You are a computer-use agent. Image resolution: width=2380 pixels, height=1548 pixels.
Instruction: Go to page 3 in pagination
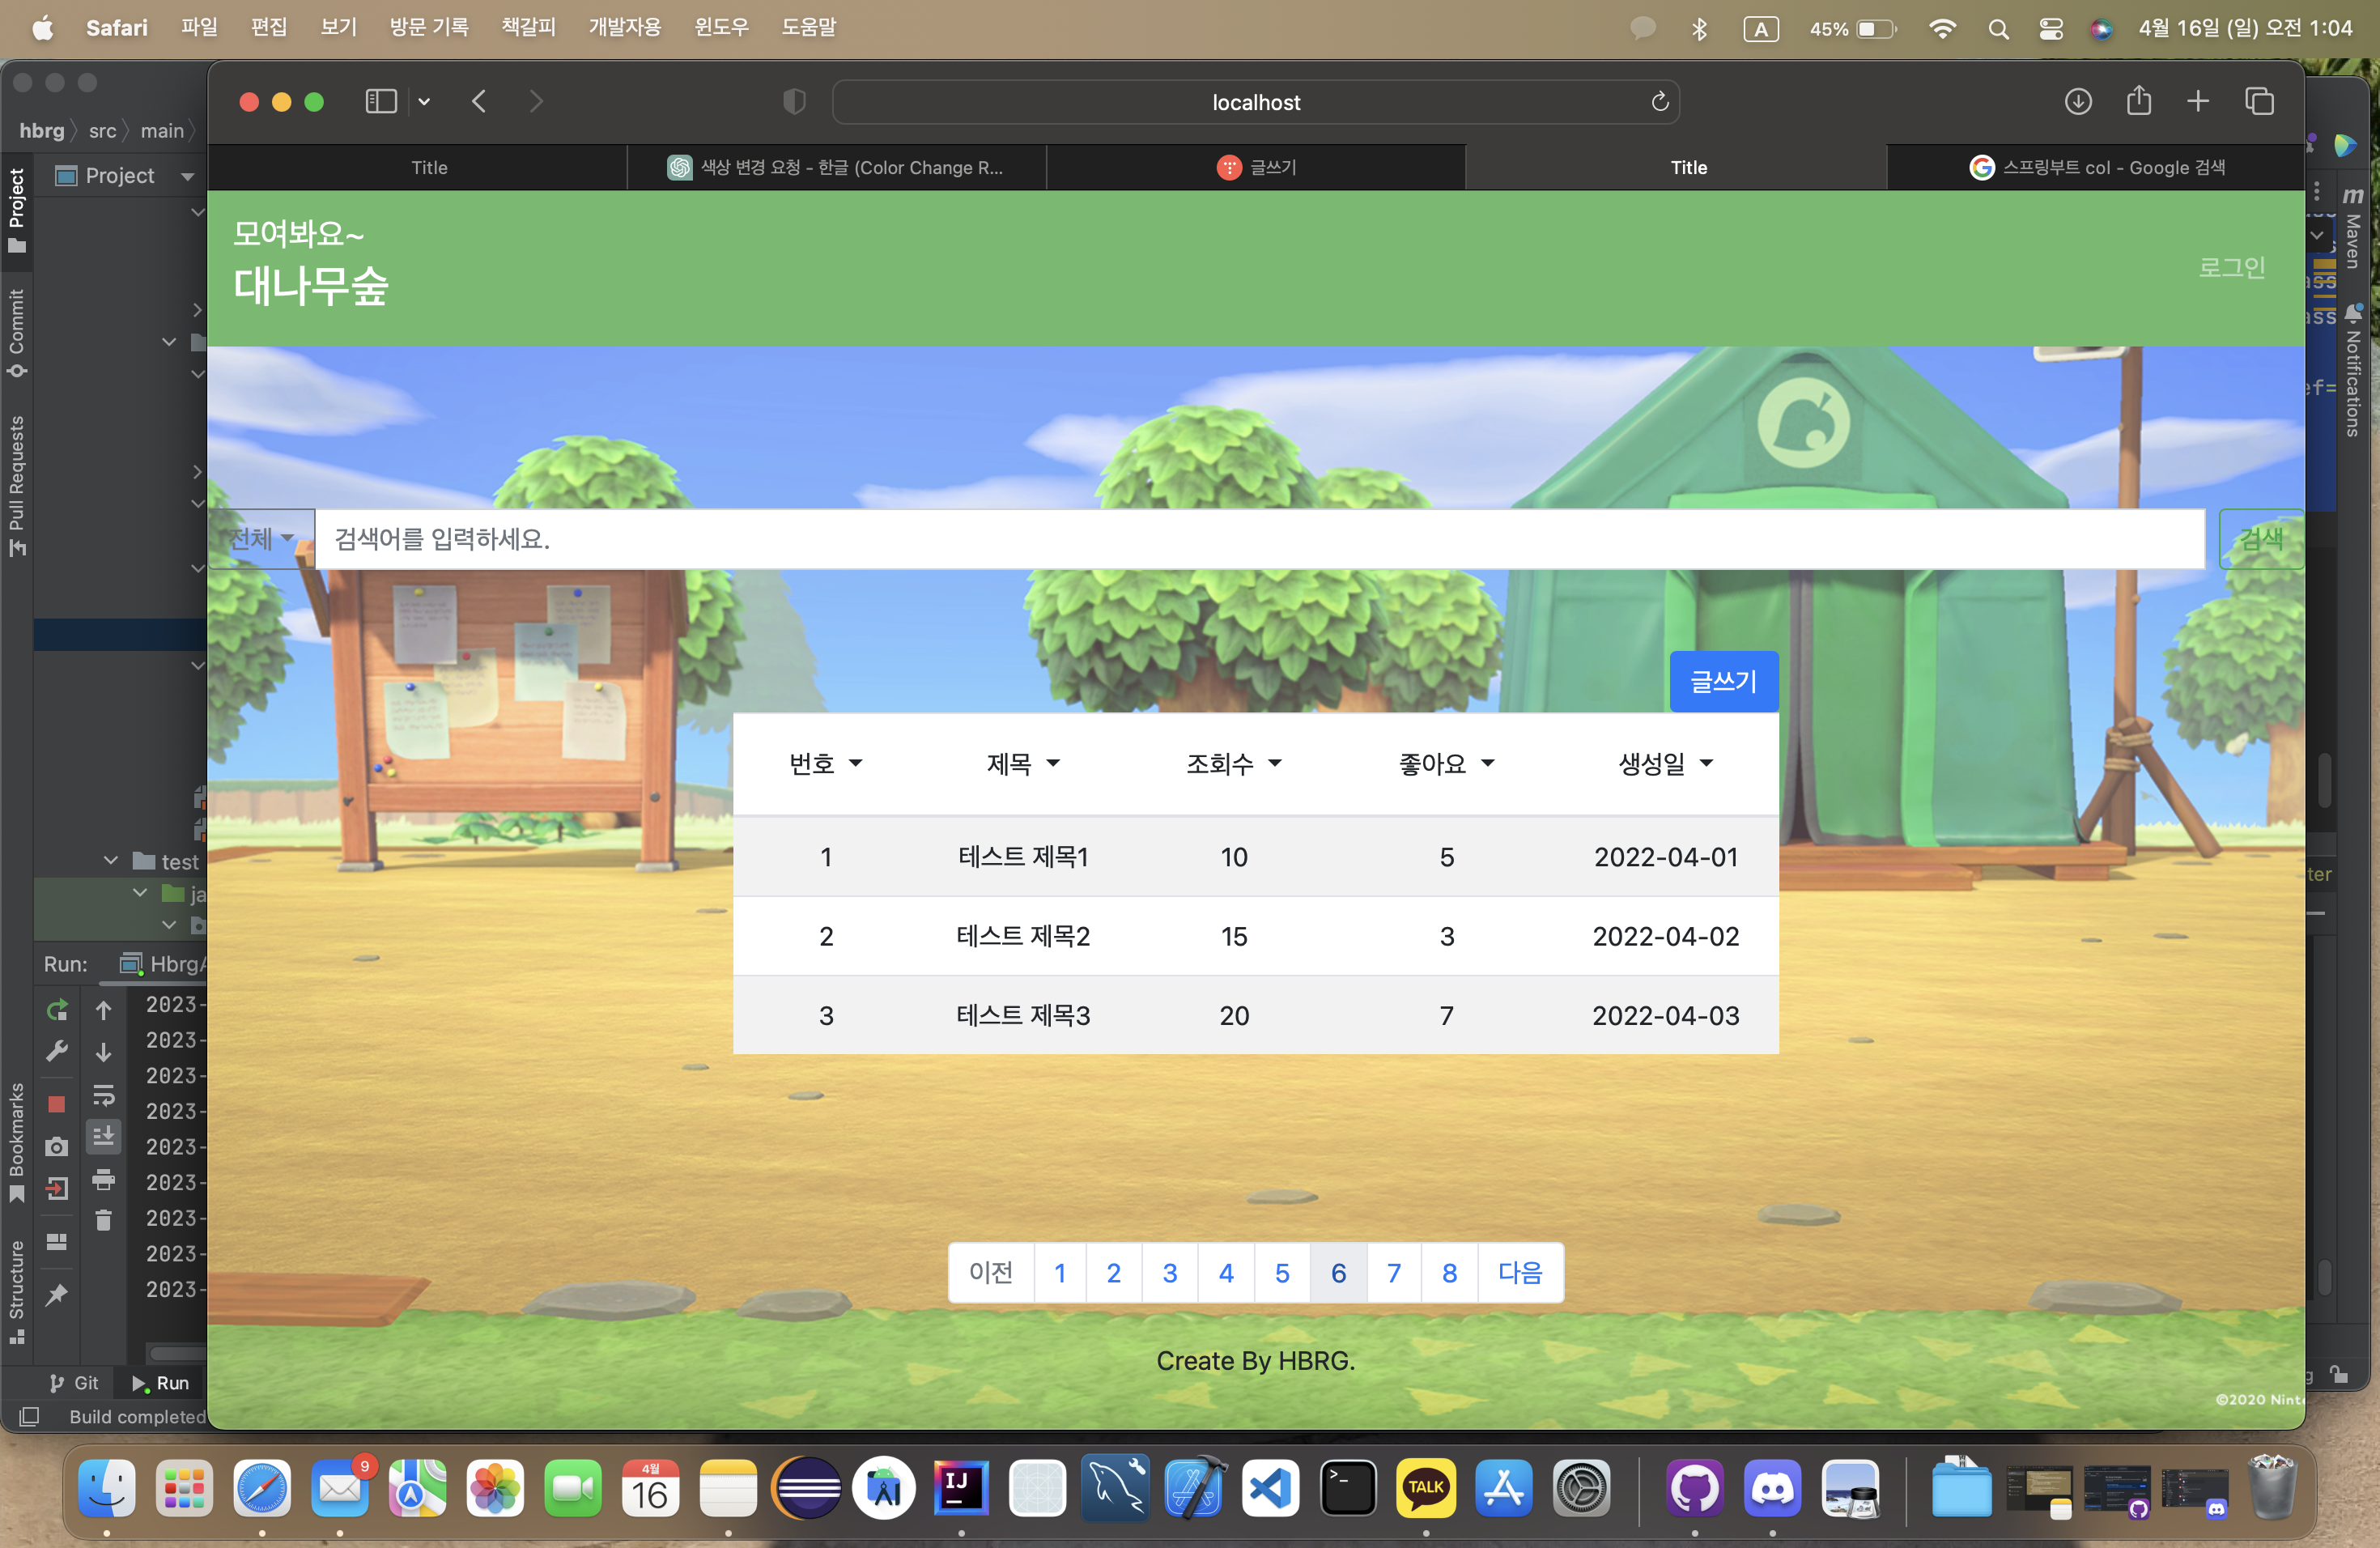tap(1169, 1272)
